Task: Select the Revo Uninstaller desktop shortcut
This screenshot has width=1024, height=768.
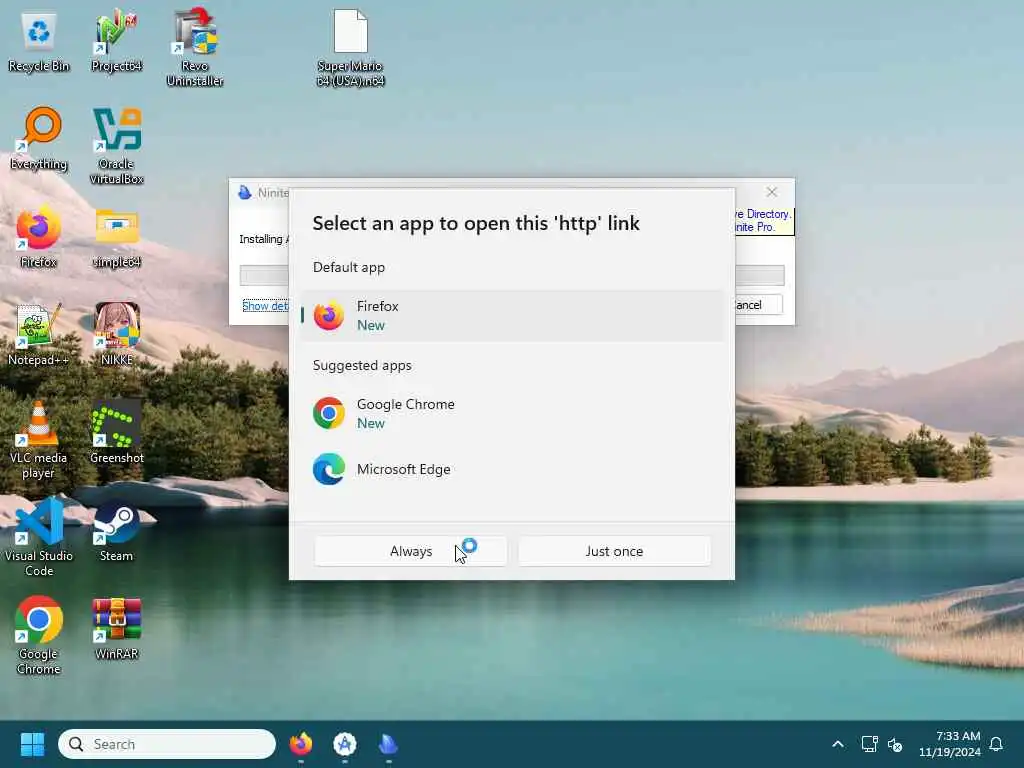Action: 195,47
